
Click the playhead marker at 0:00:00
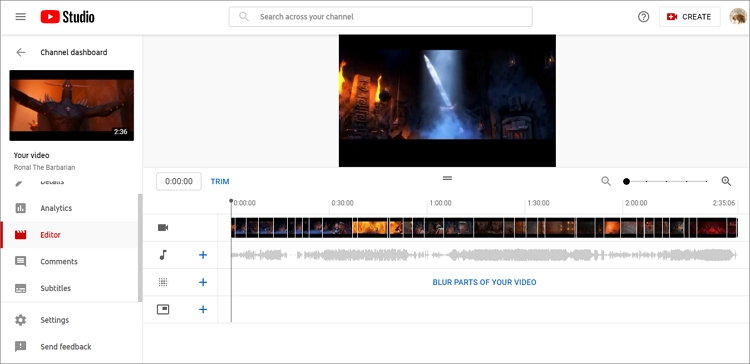pos(231,201)
